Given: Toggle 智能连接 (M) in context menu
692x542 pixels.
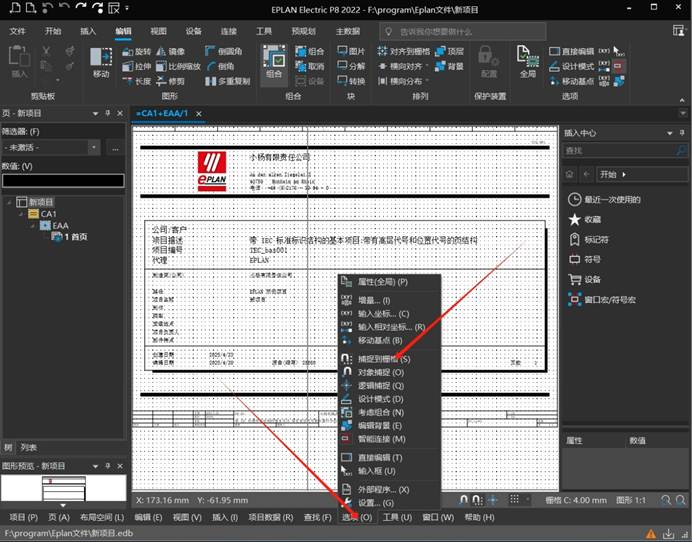Looking at the screenshot, I should pos(390,439).
